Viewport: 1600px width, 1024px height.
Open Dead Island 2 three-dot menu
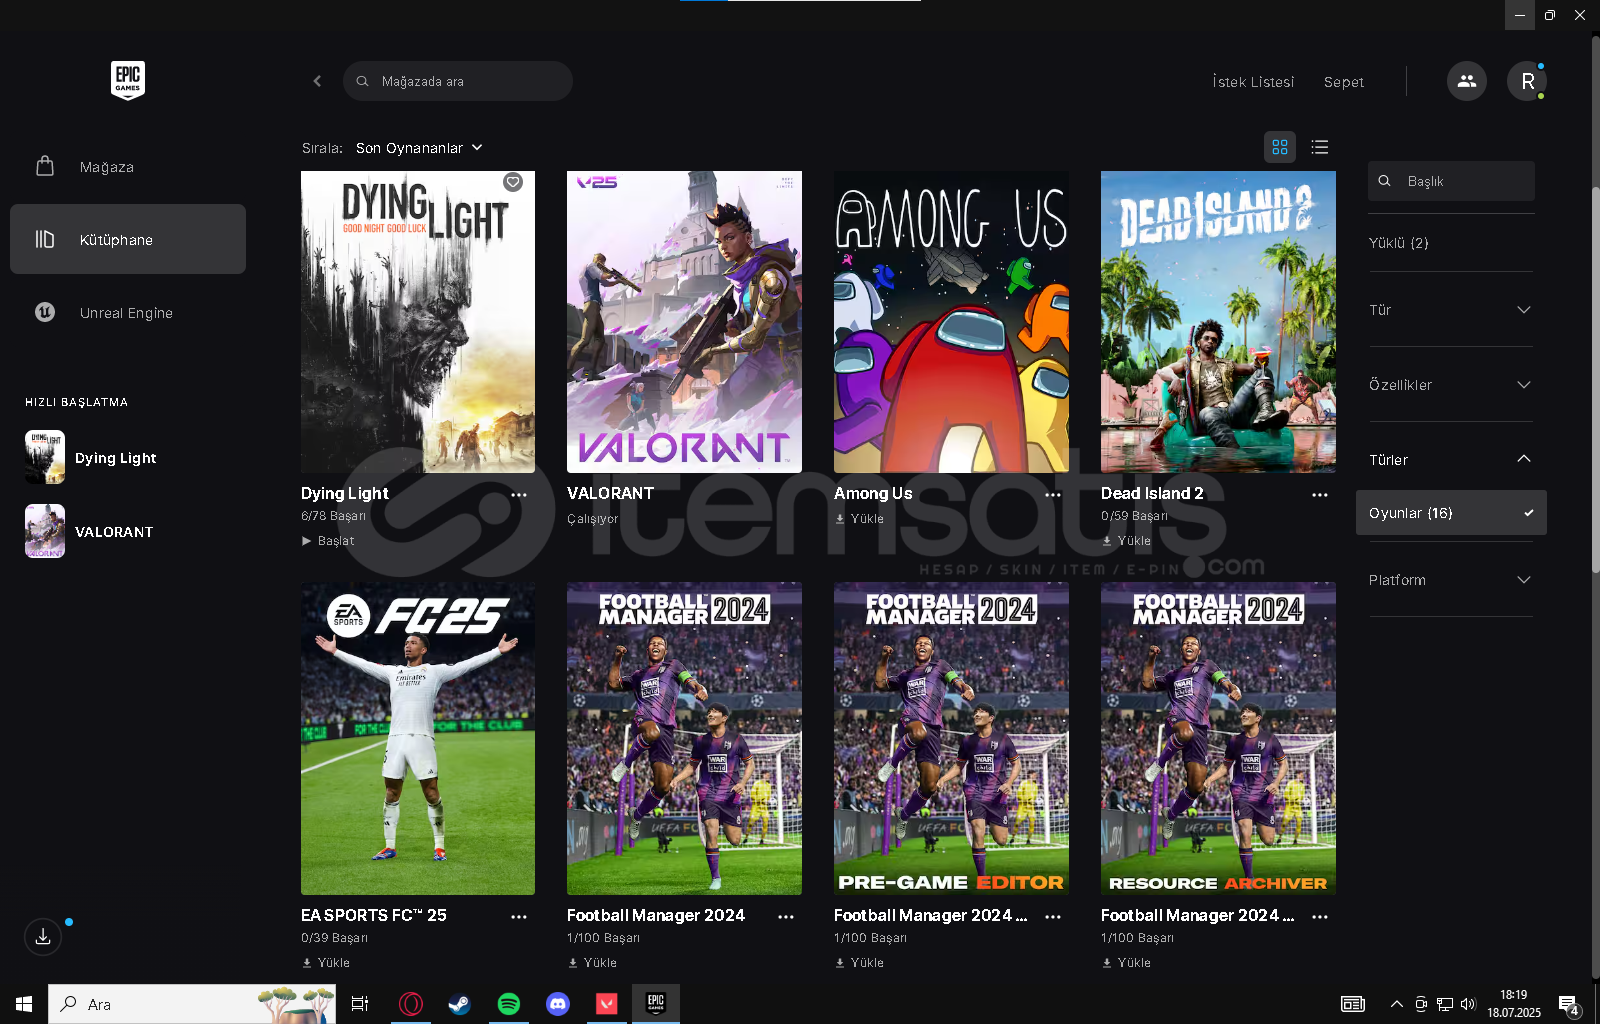point(1320,495)
